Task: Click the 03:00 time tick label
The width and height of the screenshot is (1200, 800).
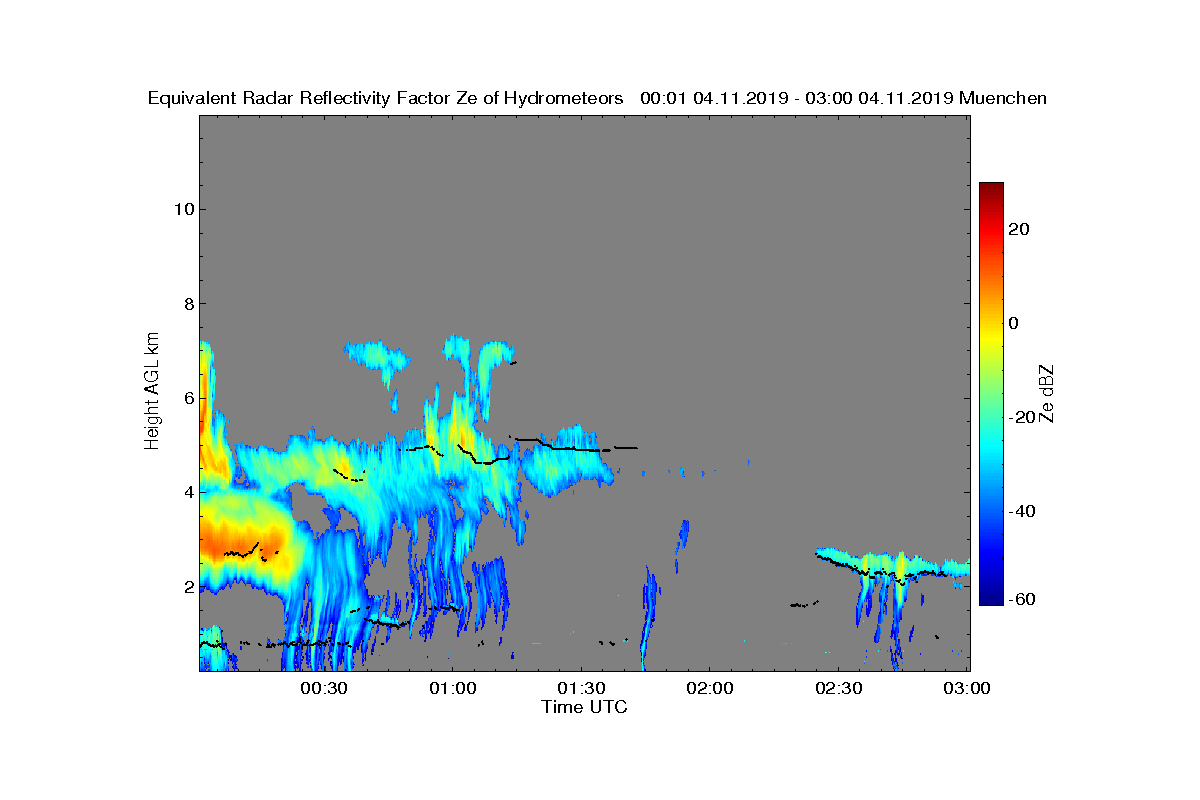Action: (x=968, y=689)
